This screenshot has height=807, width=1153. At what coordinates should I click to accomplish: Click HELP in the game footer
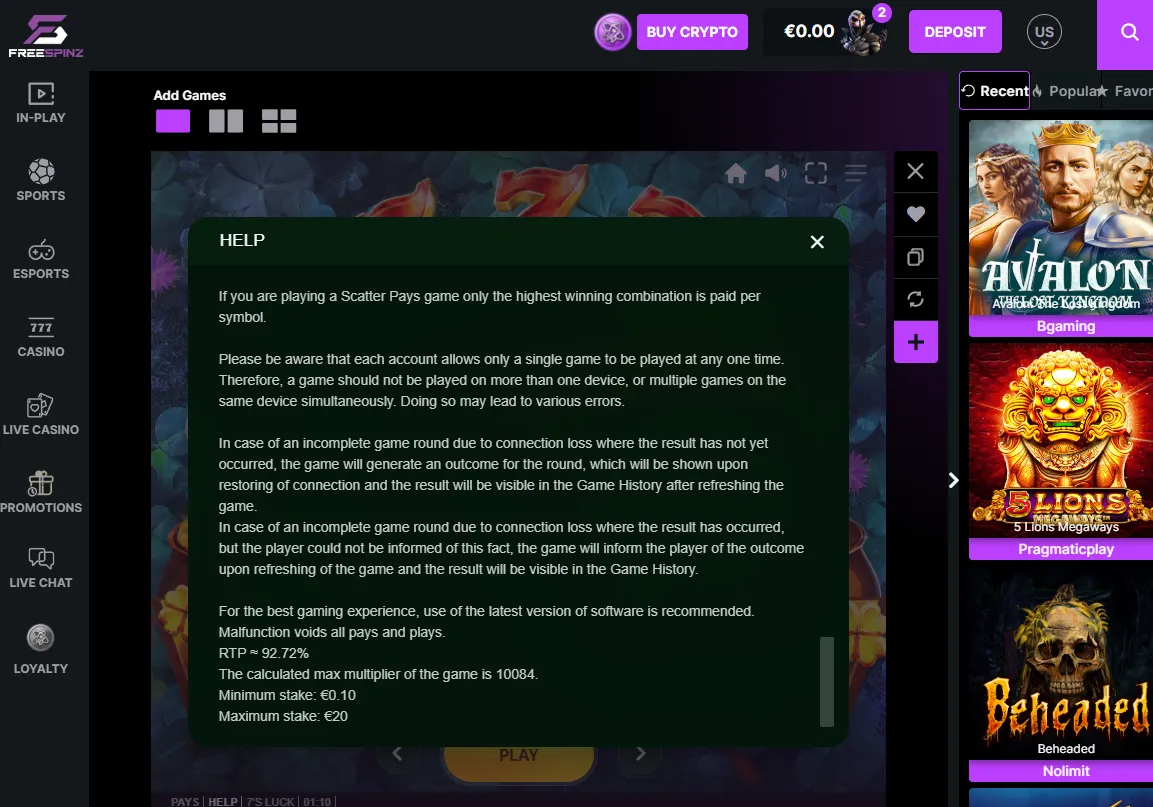pyautogui.click(x=223, y=801)
